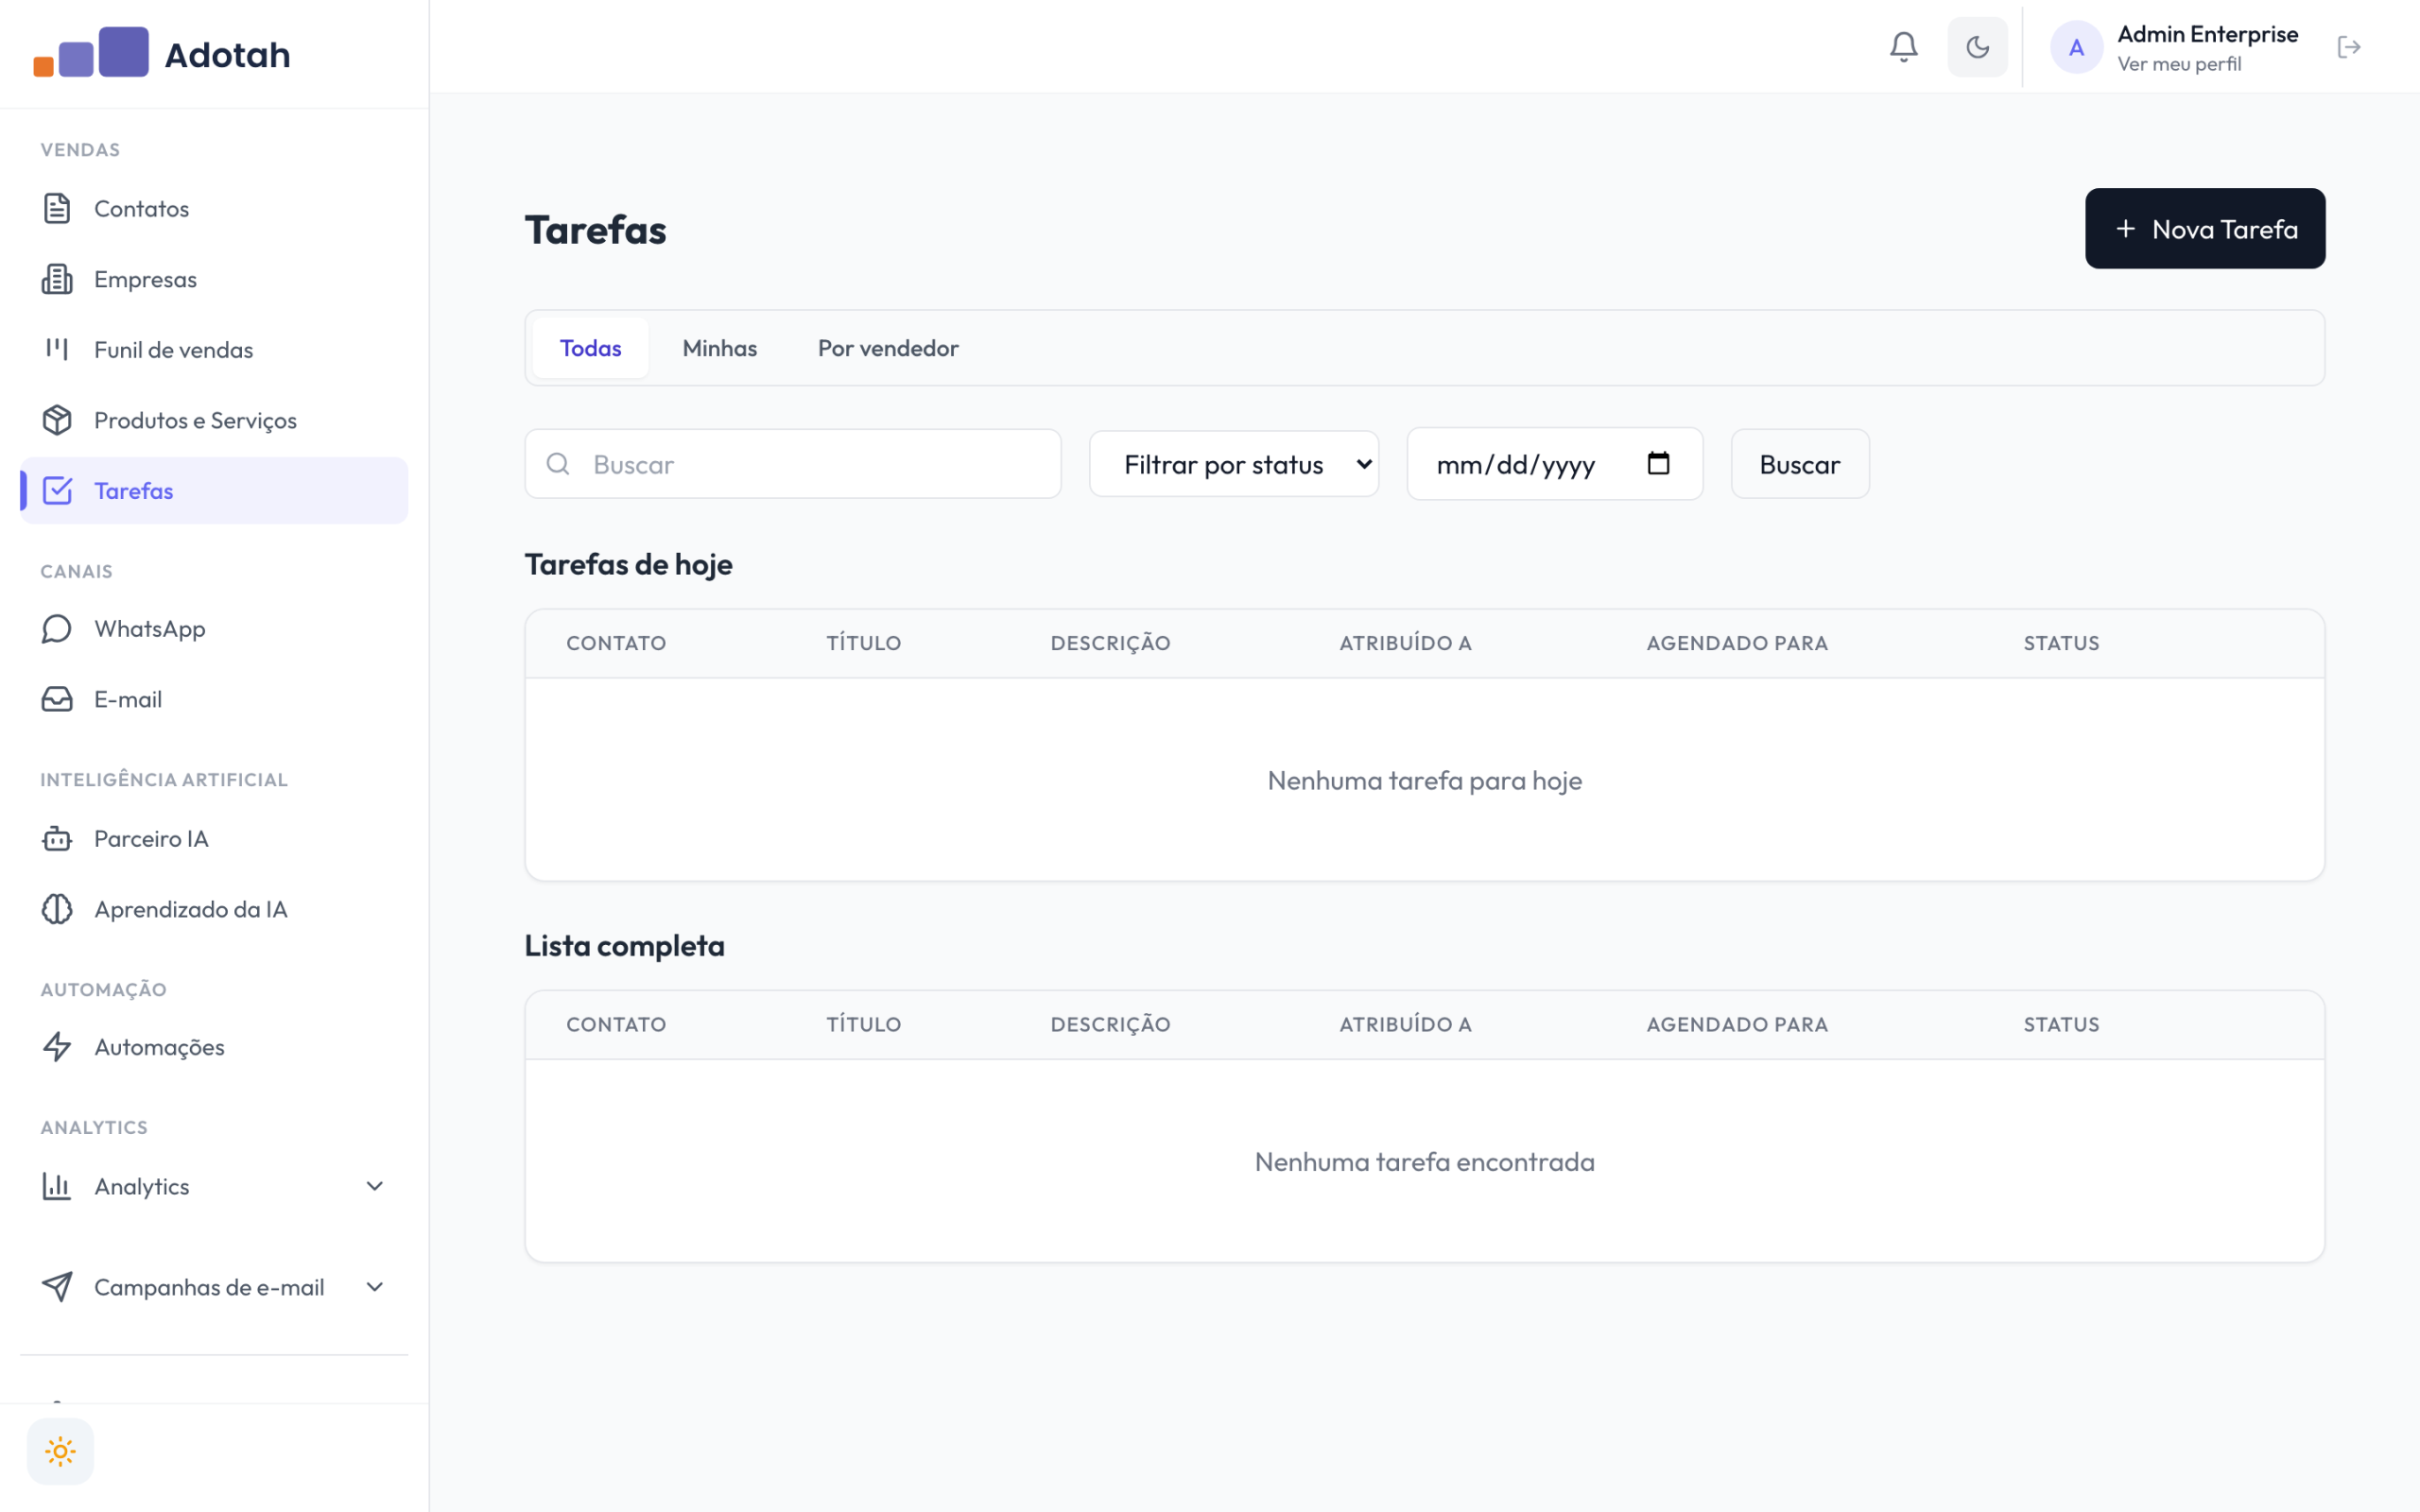This screenshot has width=2420, height=1512.
Task: Toggle dark mode moon icon
Action: tap(1977, 47)
